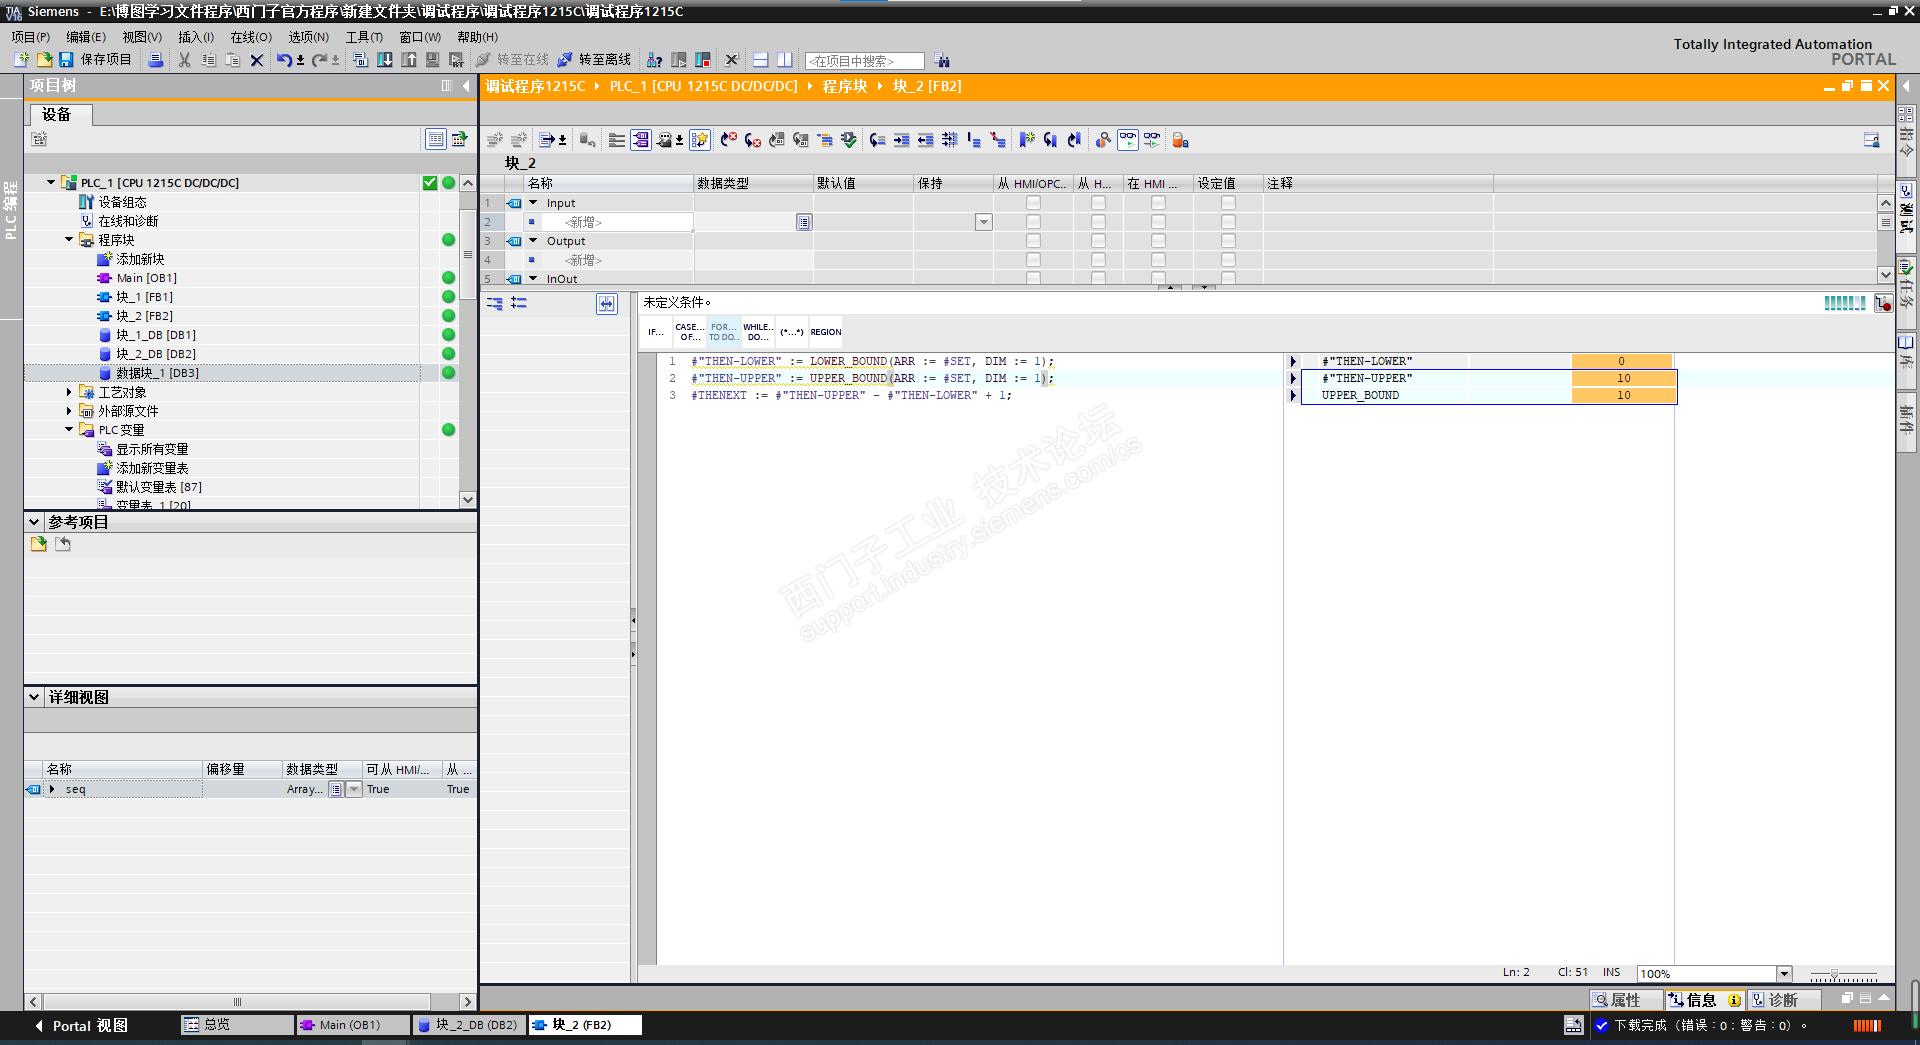Click the split editor horizontally icon
The image size is (1920, 1045).
coord(761,60)
